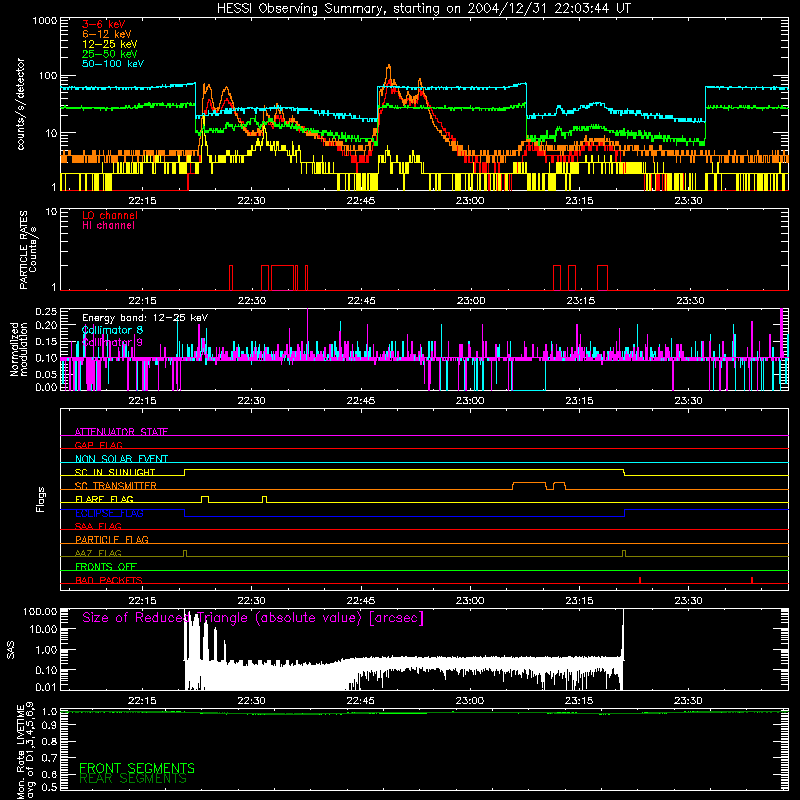Click the FRONTS OFF flag label
The image size is (800, 800).
(x=106, y=566)
